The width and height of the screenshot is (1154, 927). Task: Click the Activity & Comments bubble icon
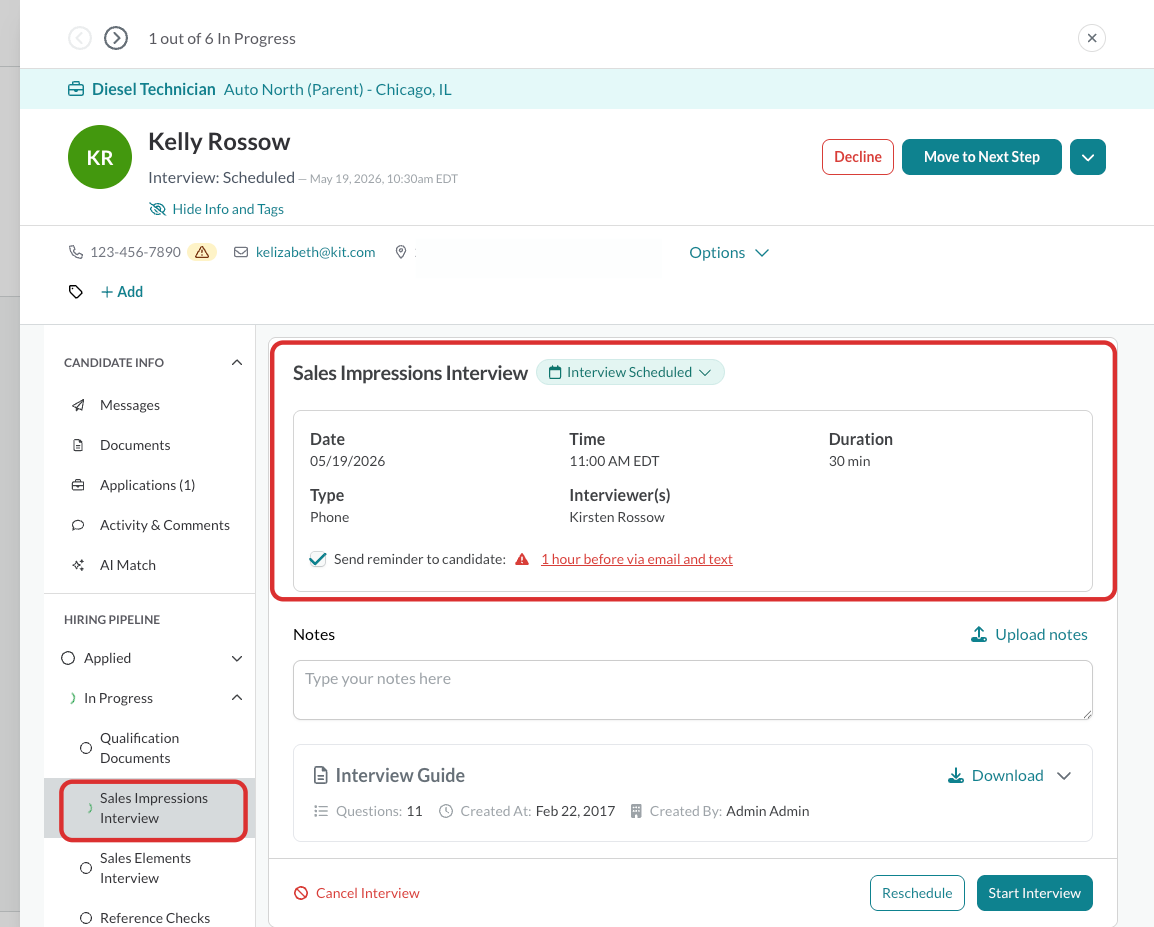[x=78, y=525]
